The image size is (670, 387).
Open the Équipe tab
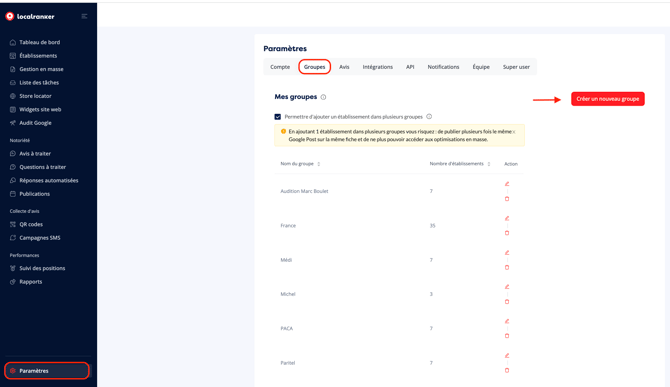[x=481, y=67]
